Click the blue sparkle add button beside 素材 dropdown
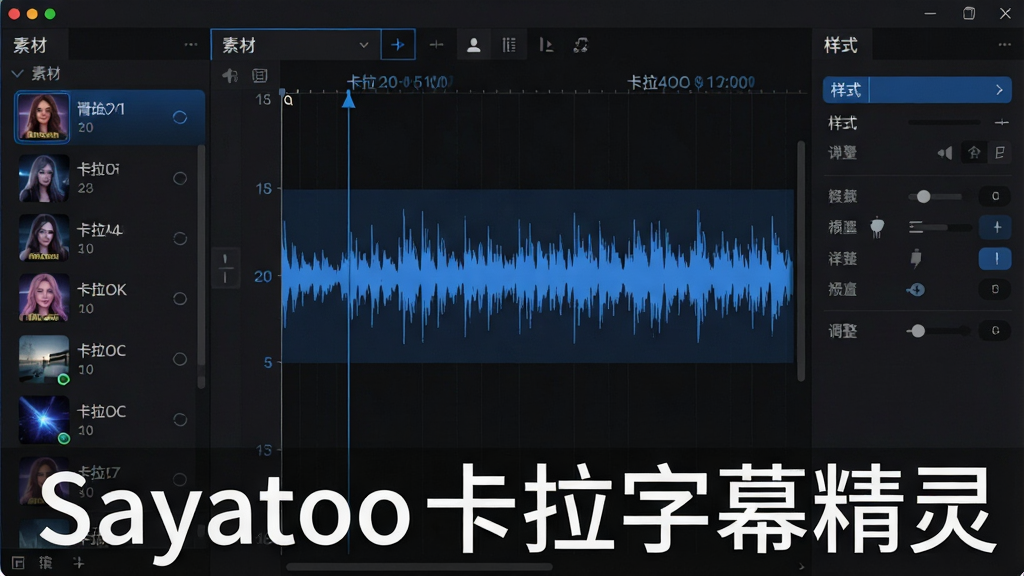1024x576 pixels. click(x=398, y=44)
